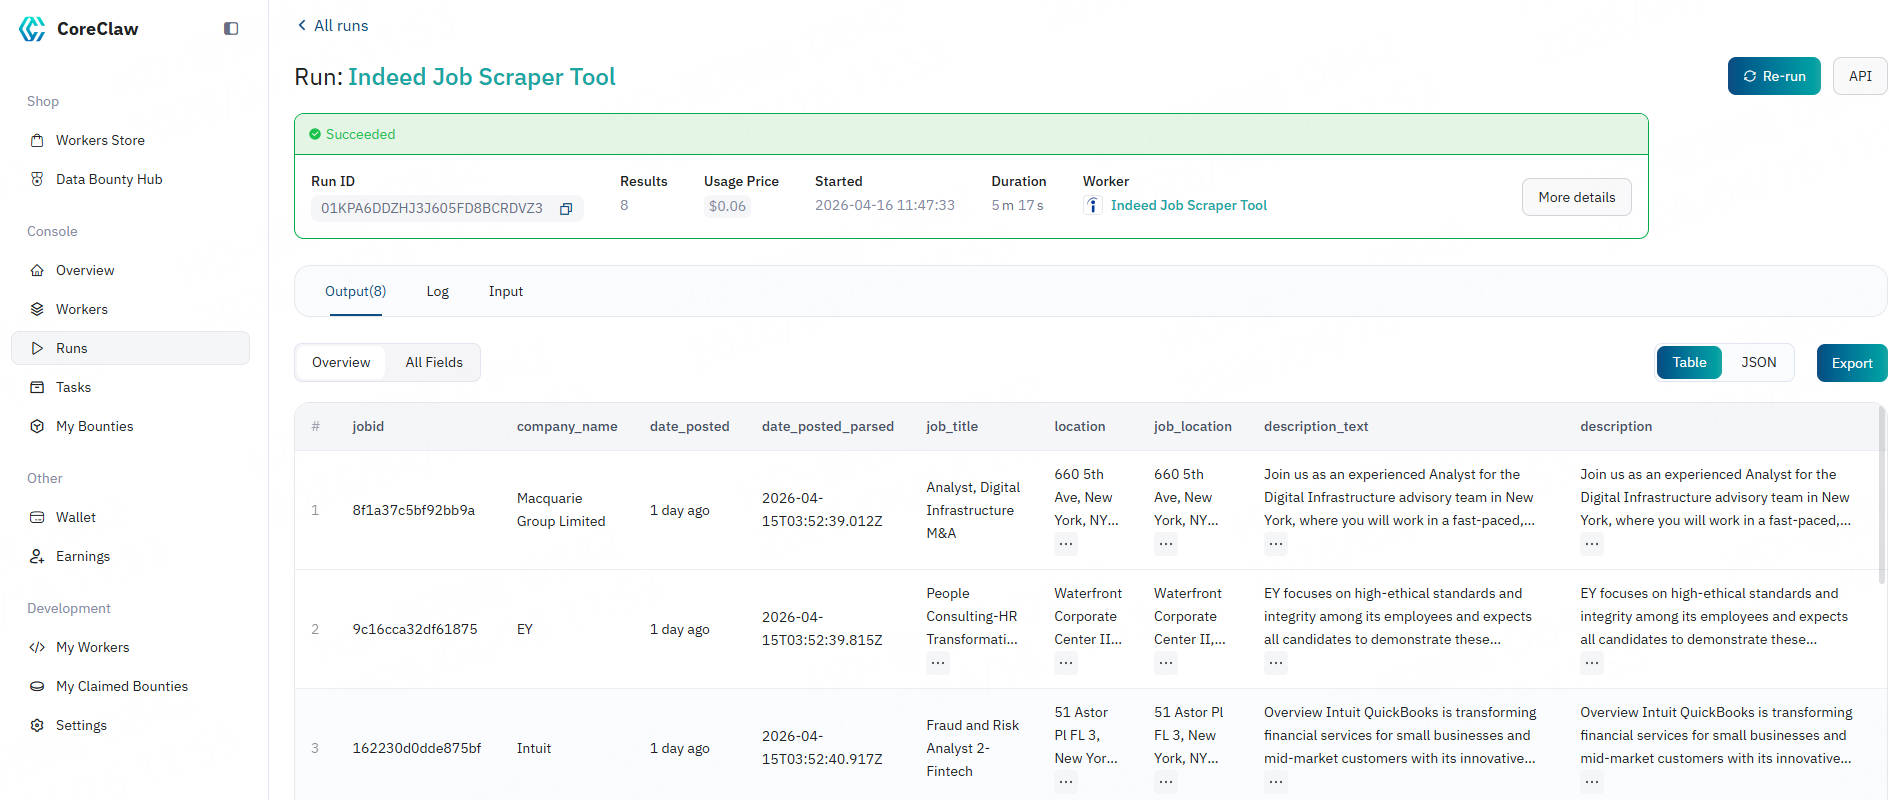Open Workers Store from the sidebar
The height and width of the screenshot is (800, 1889).
point(100,140)
